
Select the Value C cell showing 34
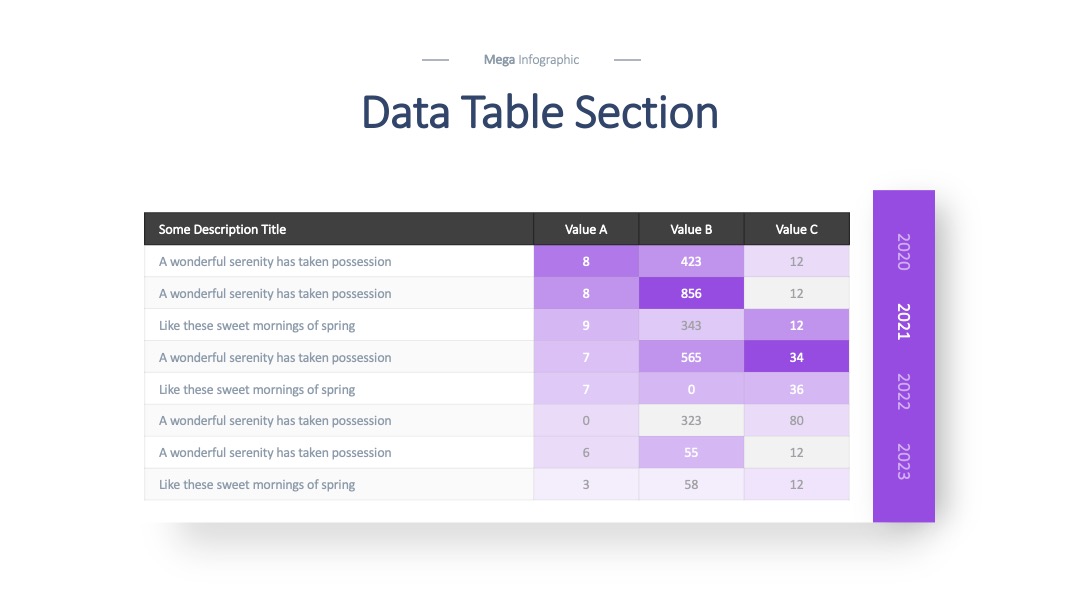[796, 357]
